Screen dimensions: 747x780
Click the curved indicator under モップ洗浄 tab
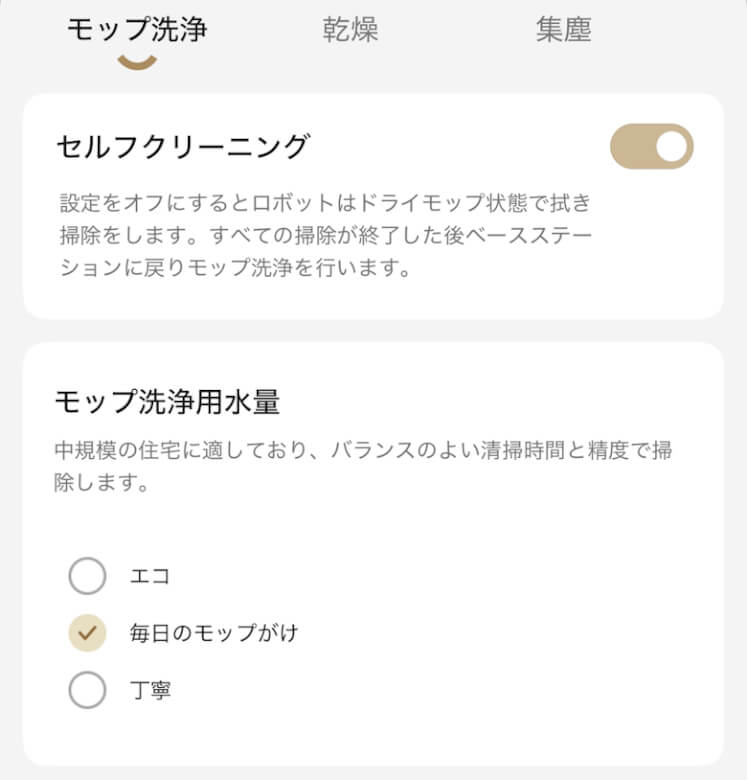pyautogui.click(x=137, y=62)
